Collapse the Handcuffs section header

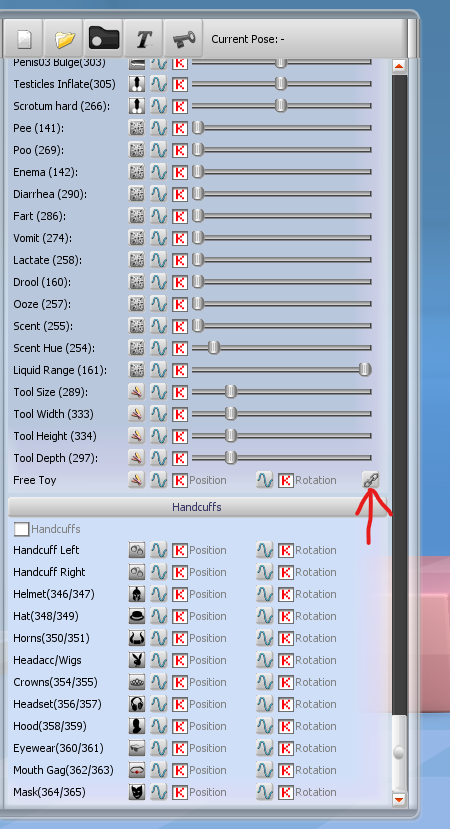click(x=197, y=507)
